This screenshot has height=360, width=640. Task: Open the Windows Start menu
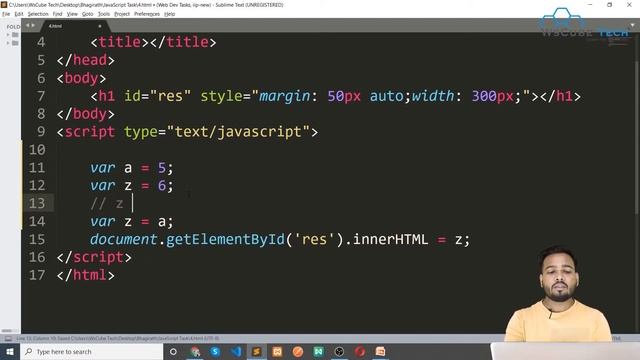[x=10, y=351]
